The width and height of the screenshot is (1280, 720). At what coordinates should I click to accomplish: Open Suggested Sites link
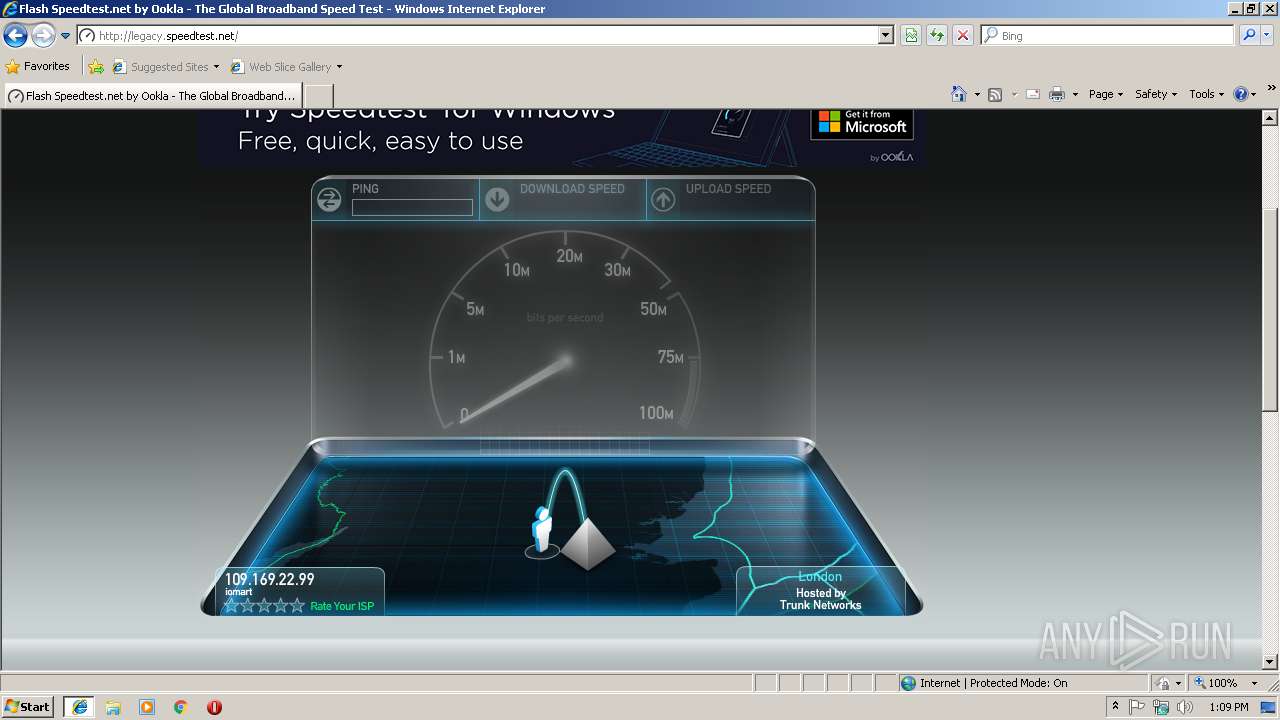[165, 67]
